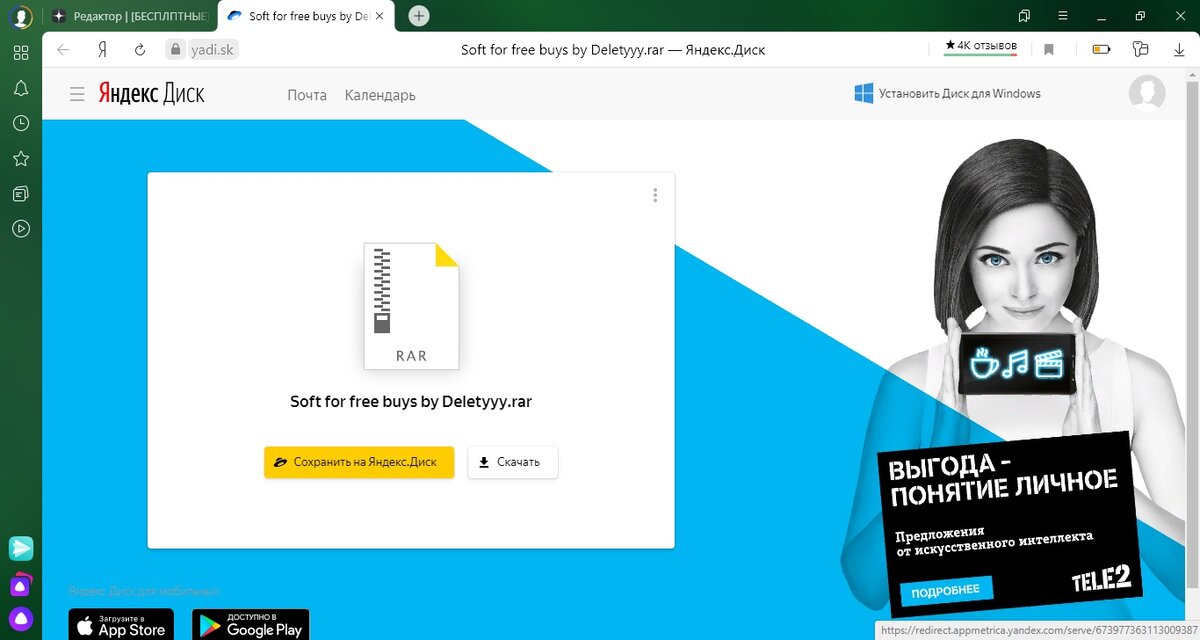Launch Alice assistant icon in sidebar
The height and width of the screenshot is (640, 1200).
point(21,618)
